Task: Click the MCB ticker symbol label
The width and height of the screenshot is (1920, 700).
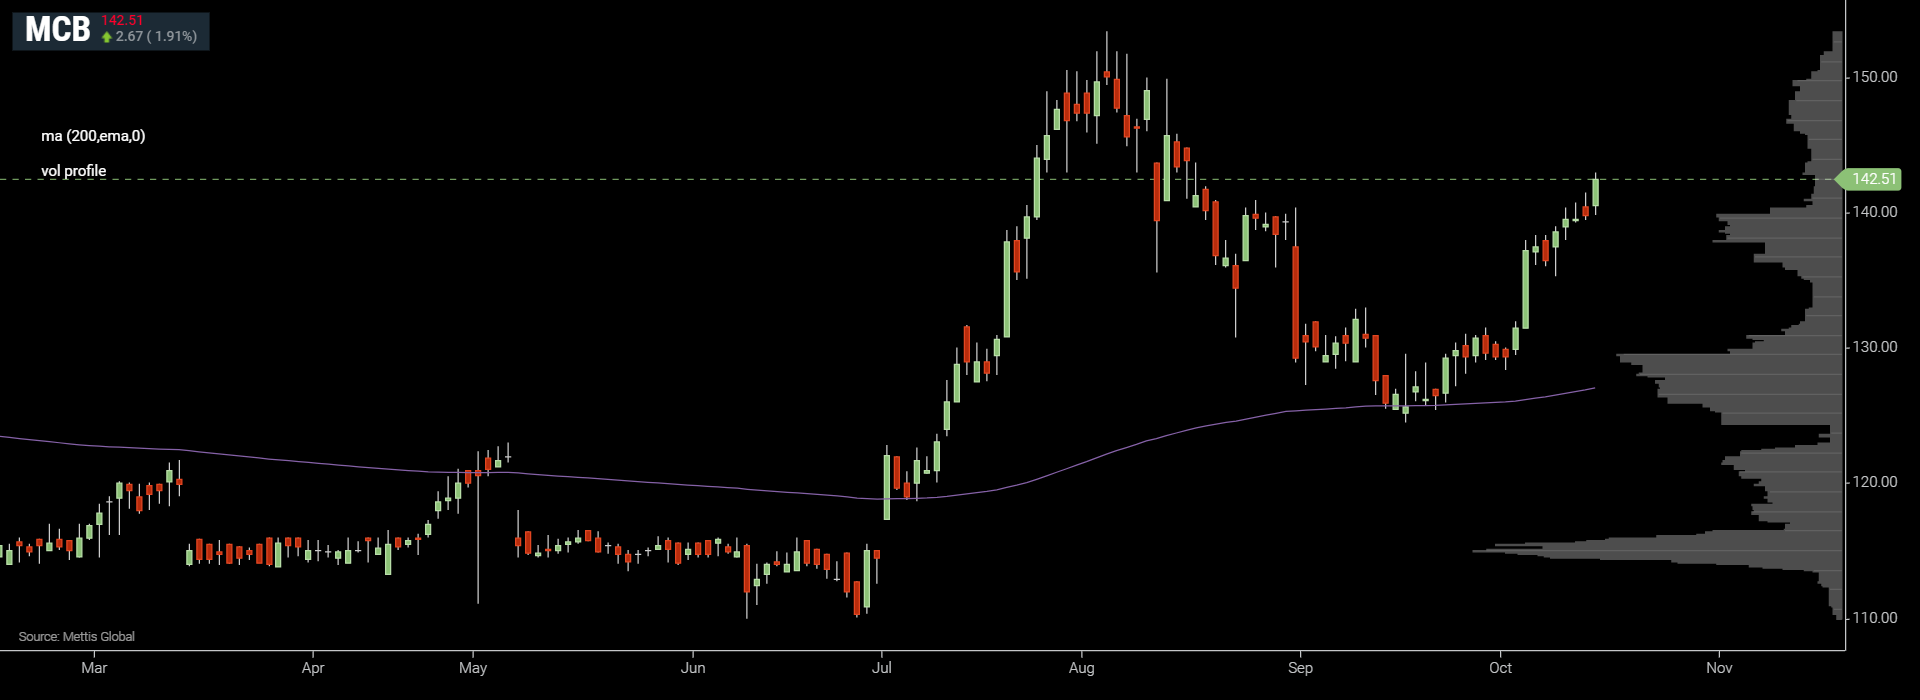Action: click(x=57, y=30)
